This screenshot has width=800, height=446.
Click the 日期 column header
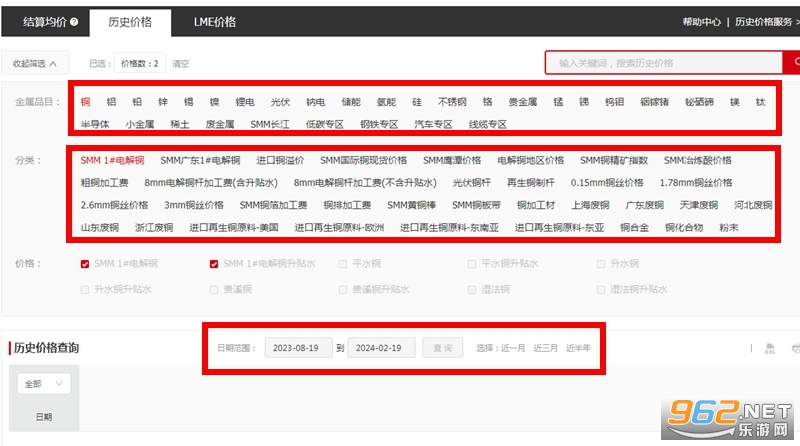coord(44,417)
